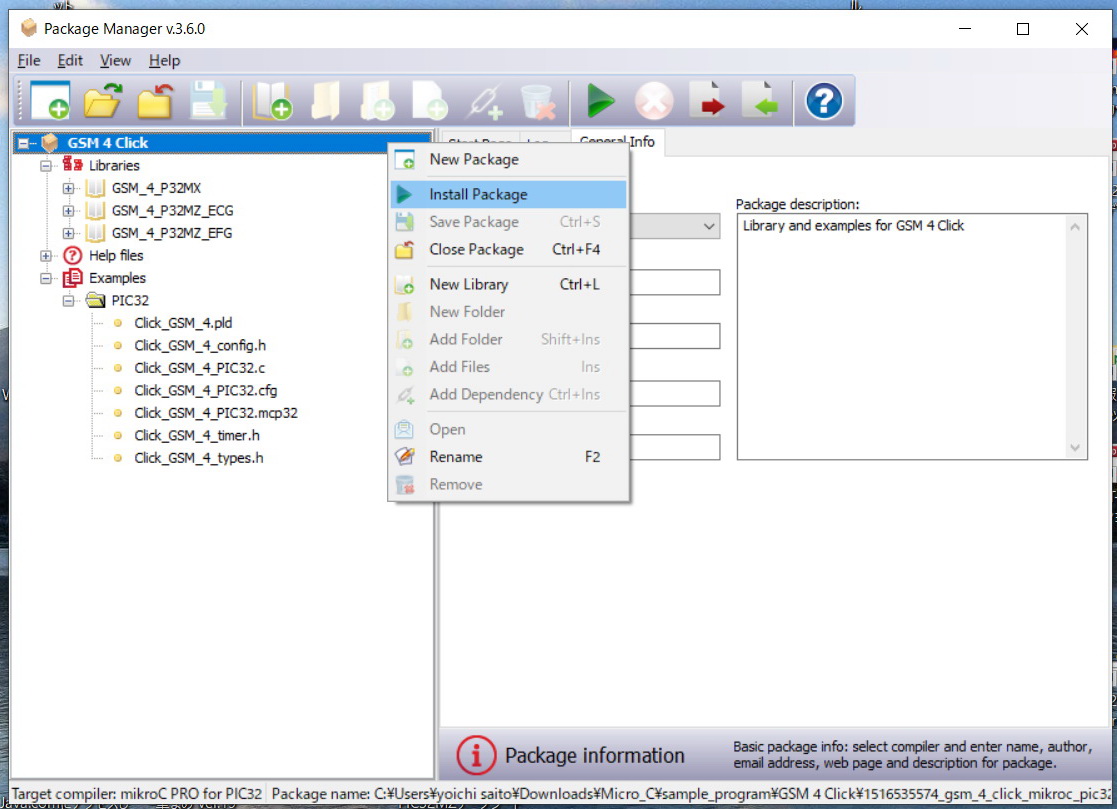
Task: Open the View menu
Action: (115, 61)
